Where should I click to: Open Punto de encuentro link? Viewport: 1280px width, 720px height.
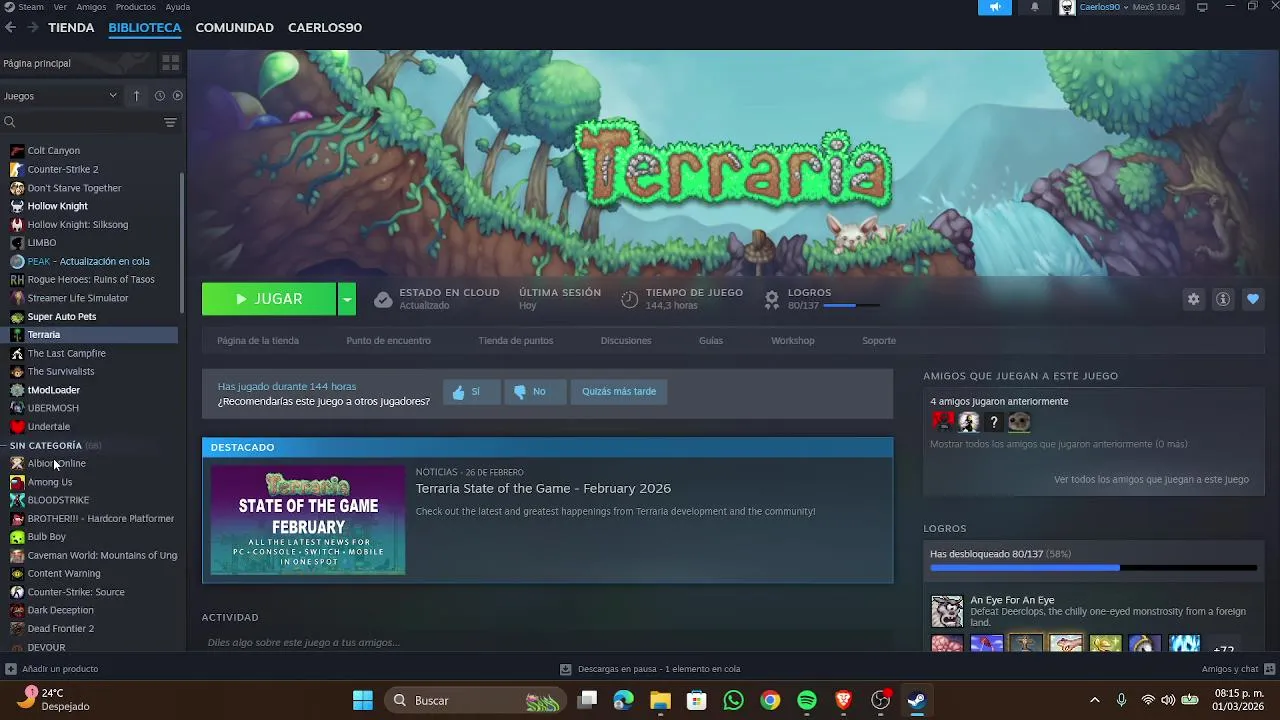coord(388,341)
